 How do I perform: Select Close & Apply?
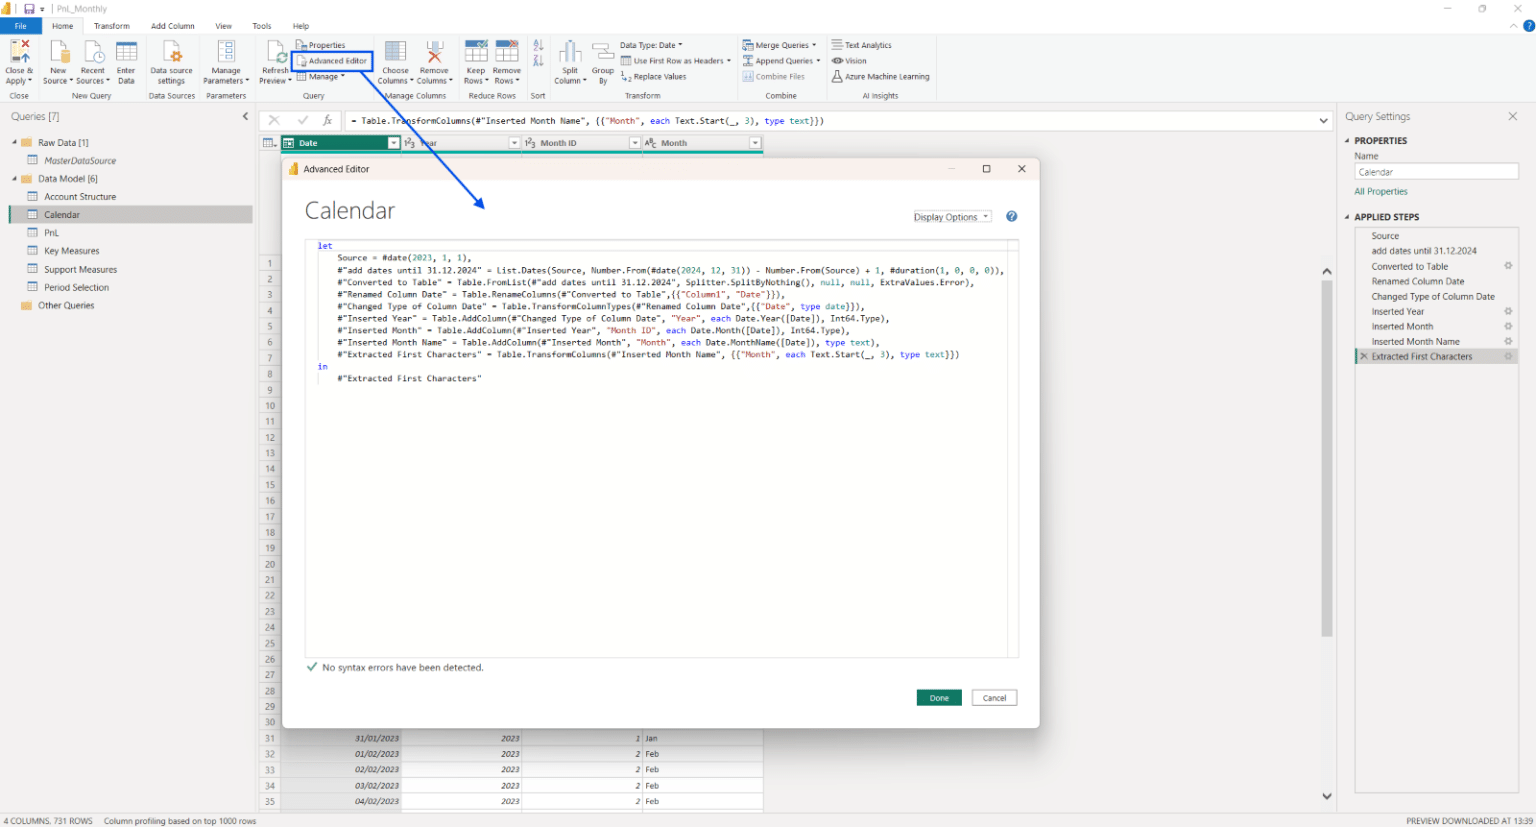pos(19,64)
